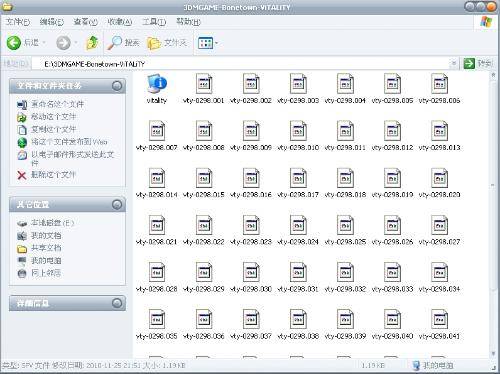This screenshot has height=374, width=500.
Task: Open the Back button history dropdown
Action: [x=44, y=43]
